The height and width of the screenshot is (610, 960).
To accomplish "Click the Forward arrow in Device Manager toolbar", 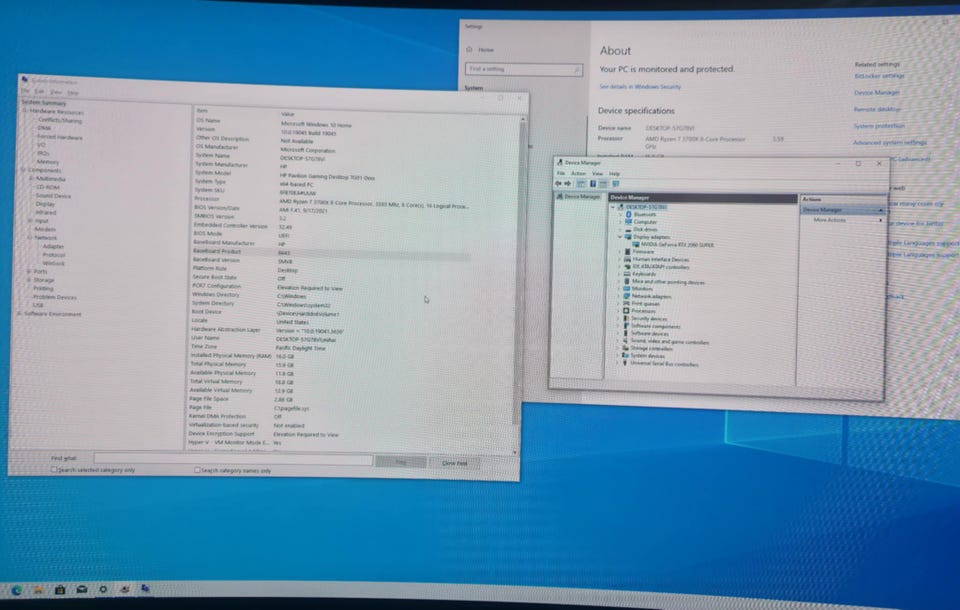I will pyautogui.click(x=568, y=184).
